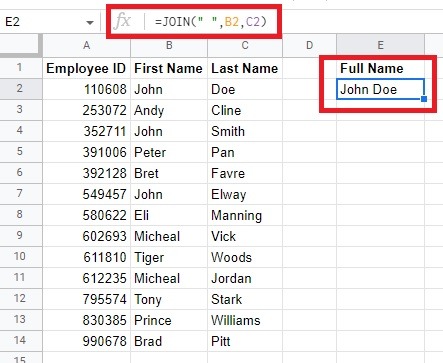
Task: Click last name cell Cline
Action: coord(245,110)
